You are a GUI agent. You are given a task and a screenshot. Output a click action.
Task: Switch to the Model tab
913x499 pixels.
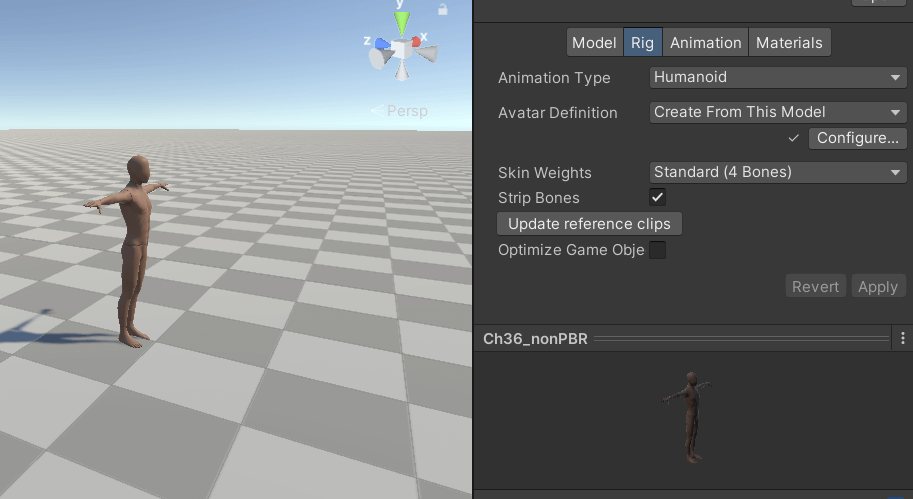(594, 43)
